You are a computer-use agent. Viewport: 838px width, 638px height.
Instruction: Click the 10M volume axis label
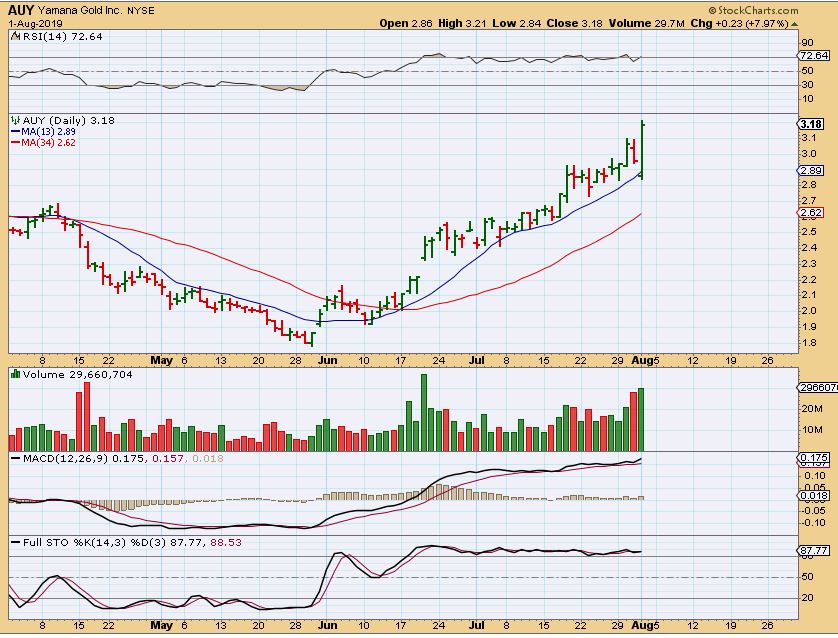pyautogui.click(x=812, y=430)
